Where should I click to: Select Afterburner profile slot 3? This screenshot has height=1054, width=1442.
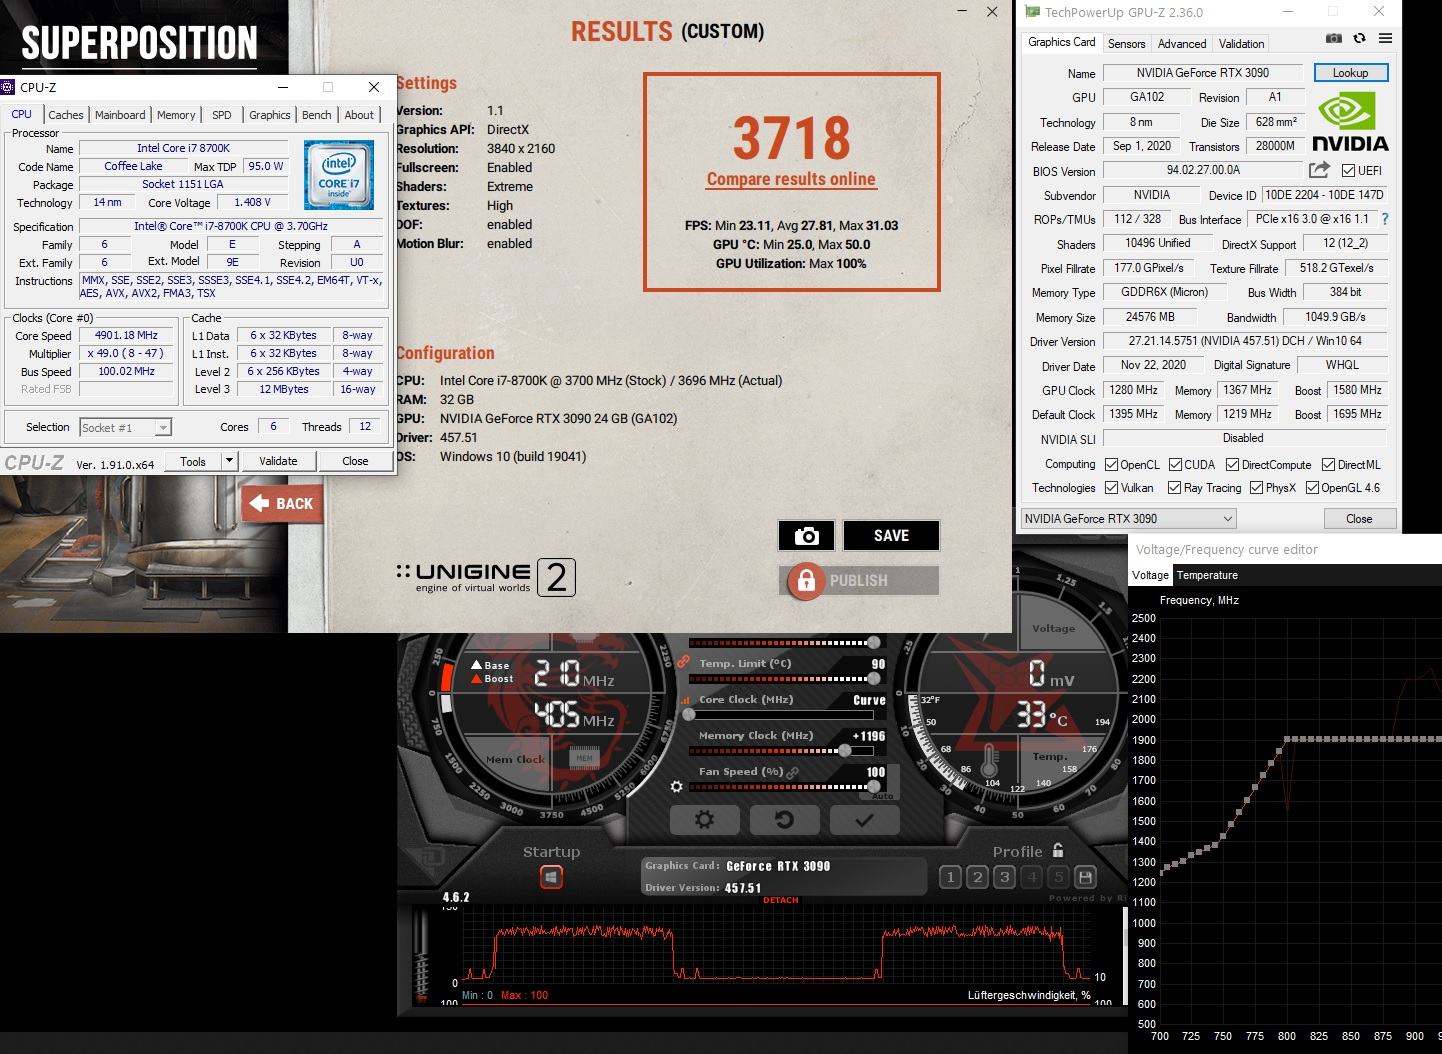click(x=1005, y=878)
